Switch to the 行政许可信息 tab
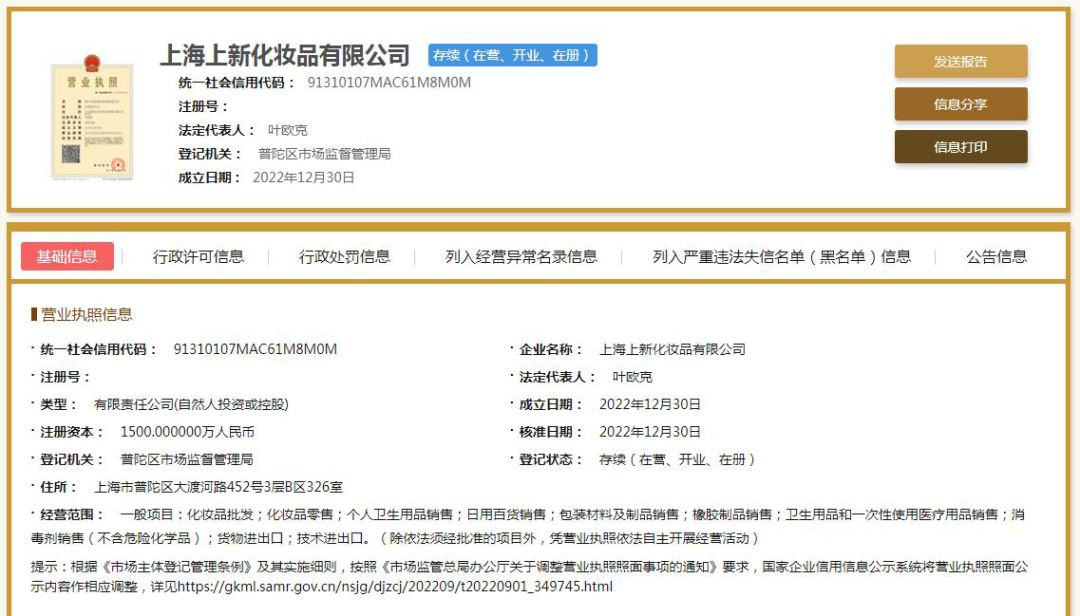 click(200, 256)
